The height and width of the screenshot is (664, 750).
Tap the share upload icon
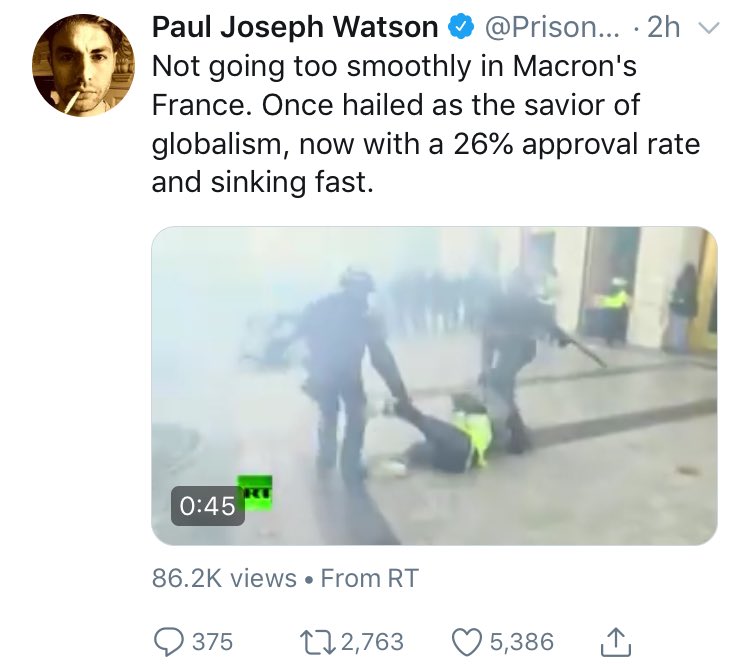[x=616, y=642]
